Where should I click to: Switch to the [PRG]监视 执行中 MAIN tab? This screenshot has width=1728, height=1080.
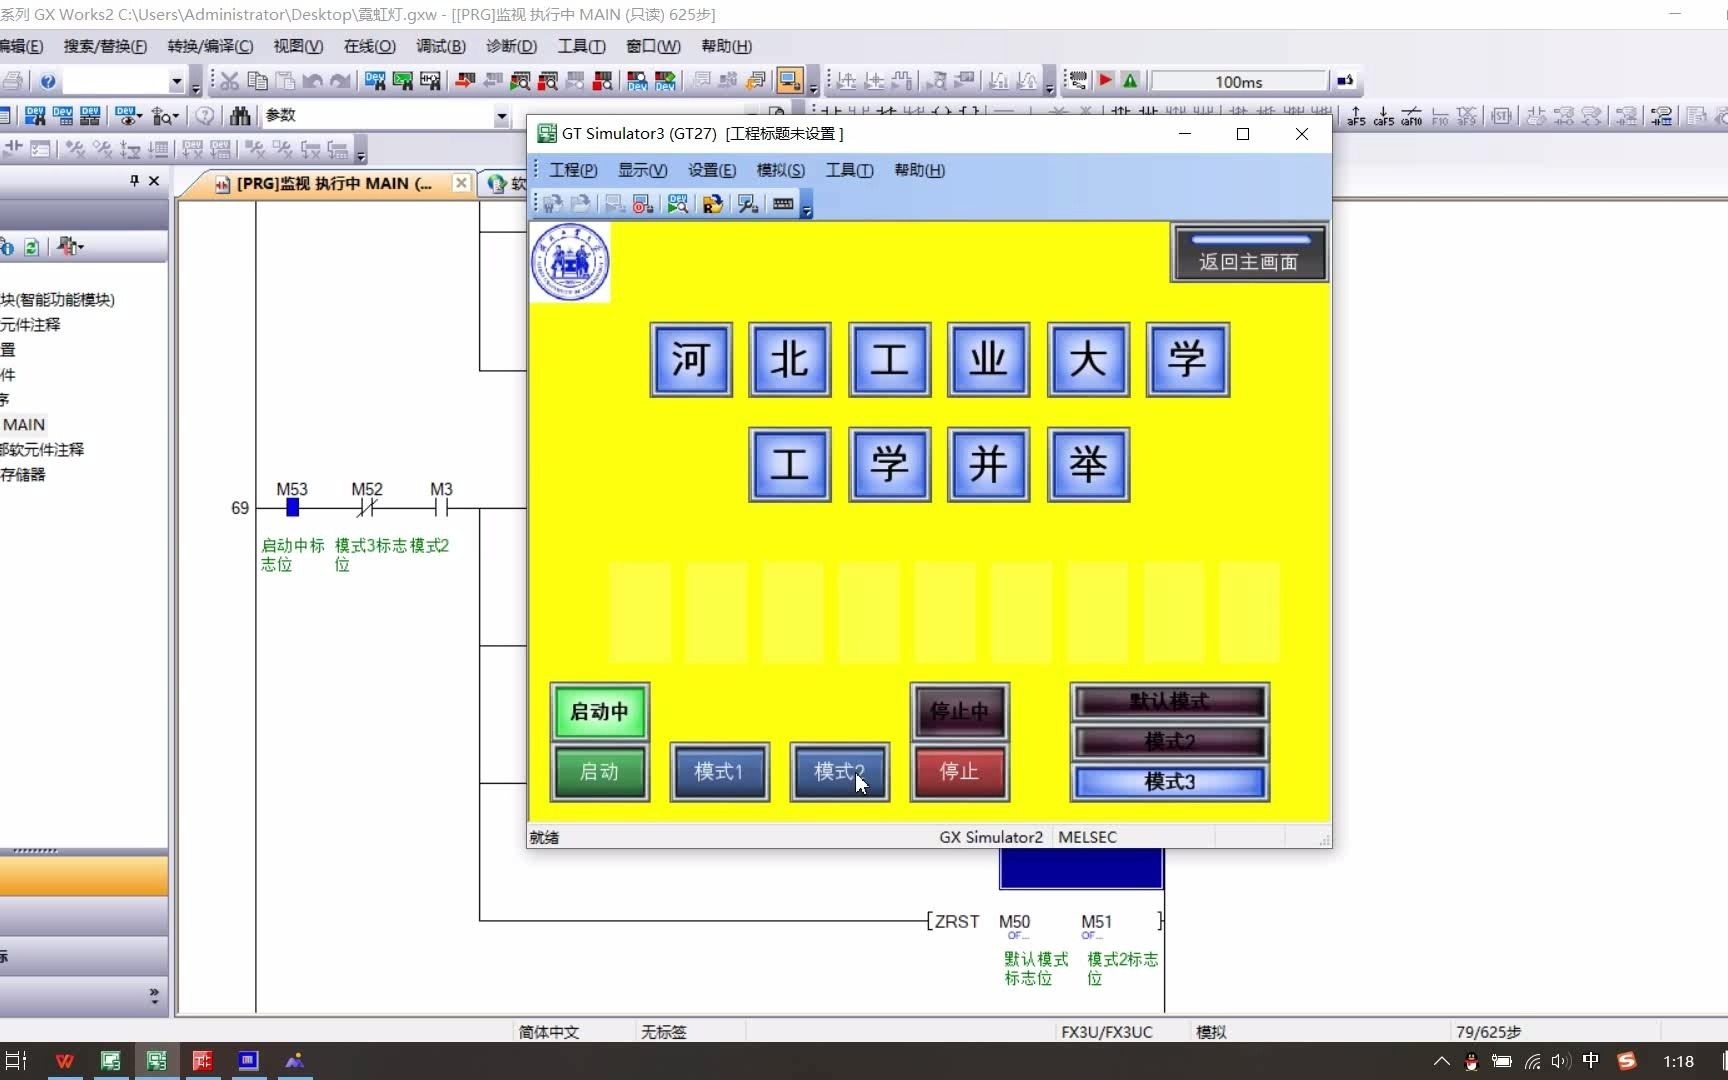(x=334, y=183)
